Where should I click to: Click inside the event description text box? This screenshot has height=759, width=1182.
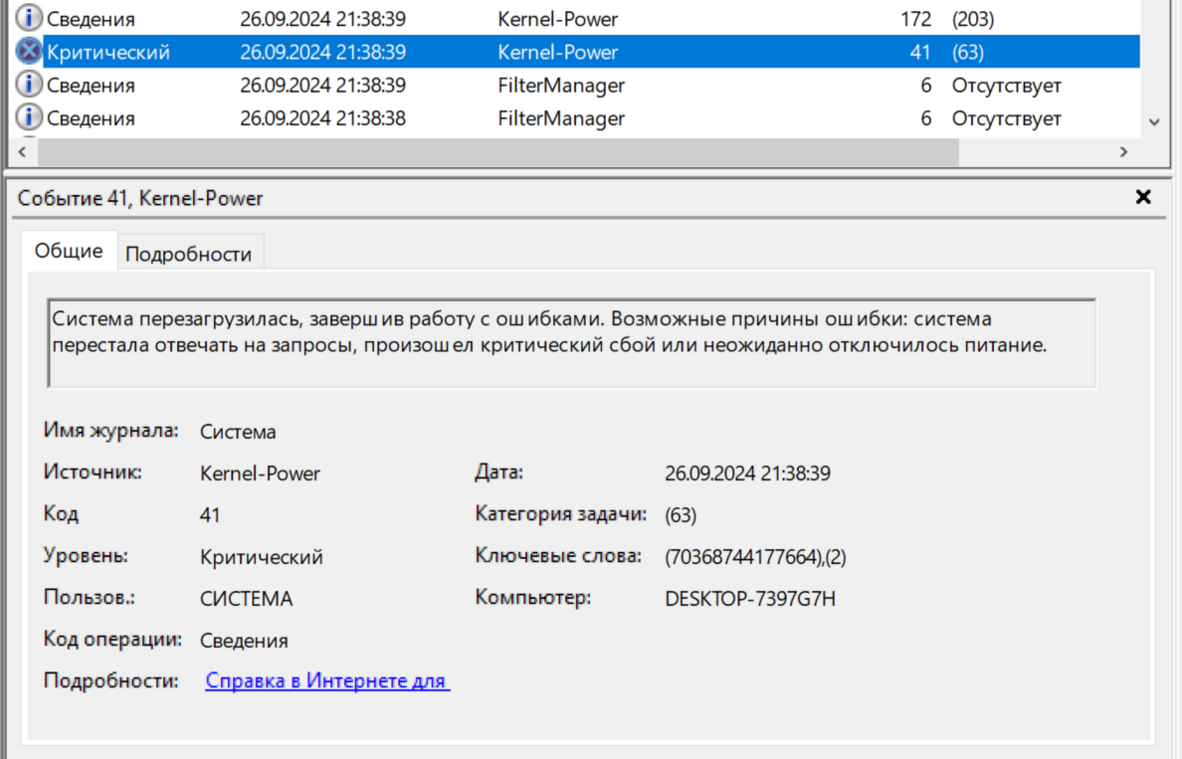(571, 343)
